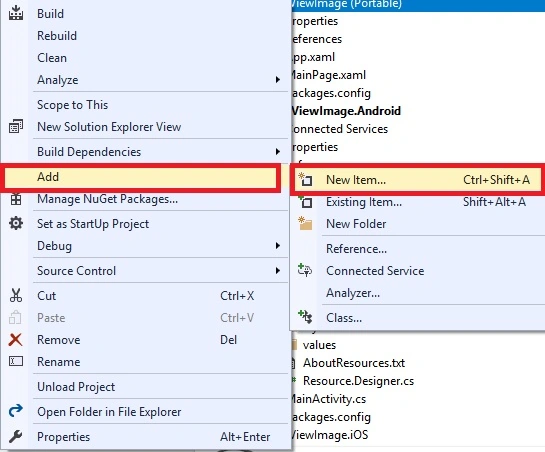This screenshot has height=452, width=545.
Task: Click the wrench Properties icon
Action: tap(16, 436)
